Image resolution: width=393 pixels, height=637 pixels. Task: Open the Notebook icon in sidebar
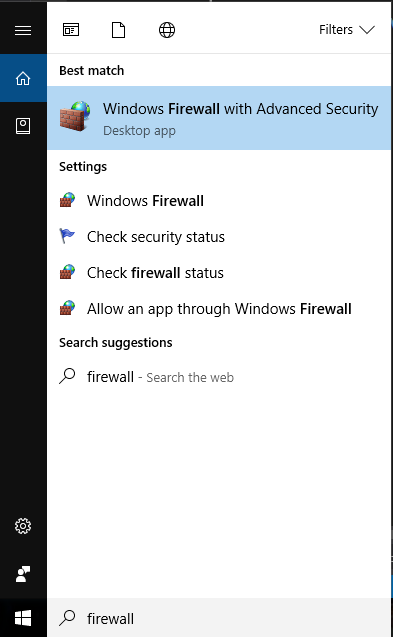point(23,126)
